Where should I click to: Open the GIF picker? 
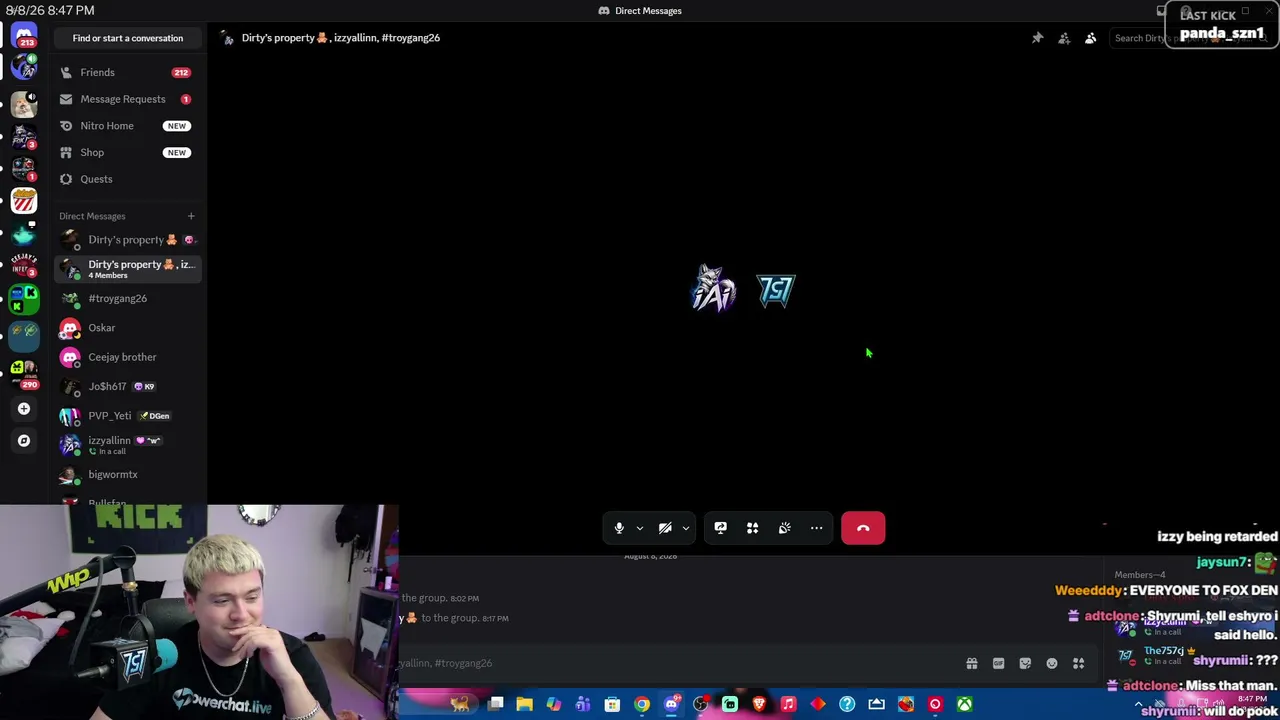coord(998,663)
